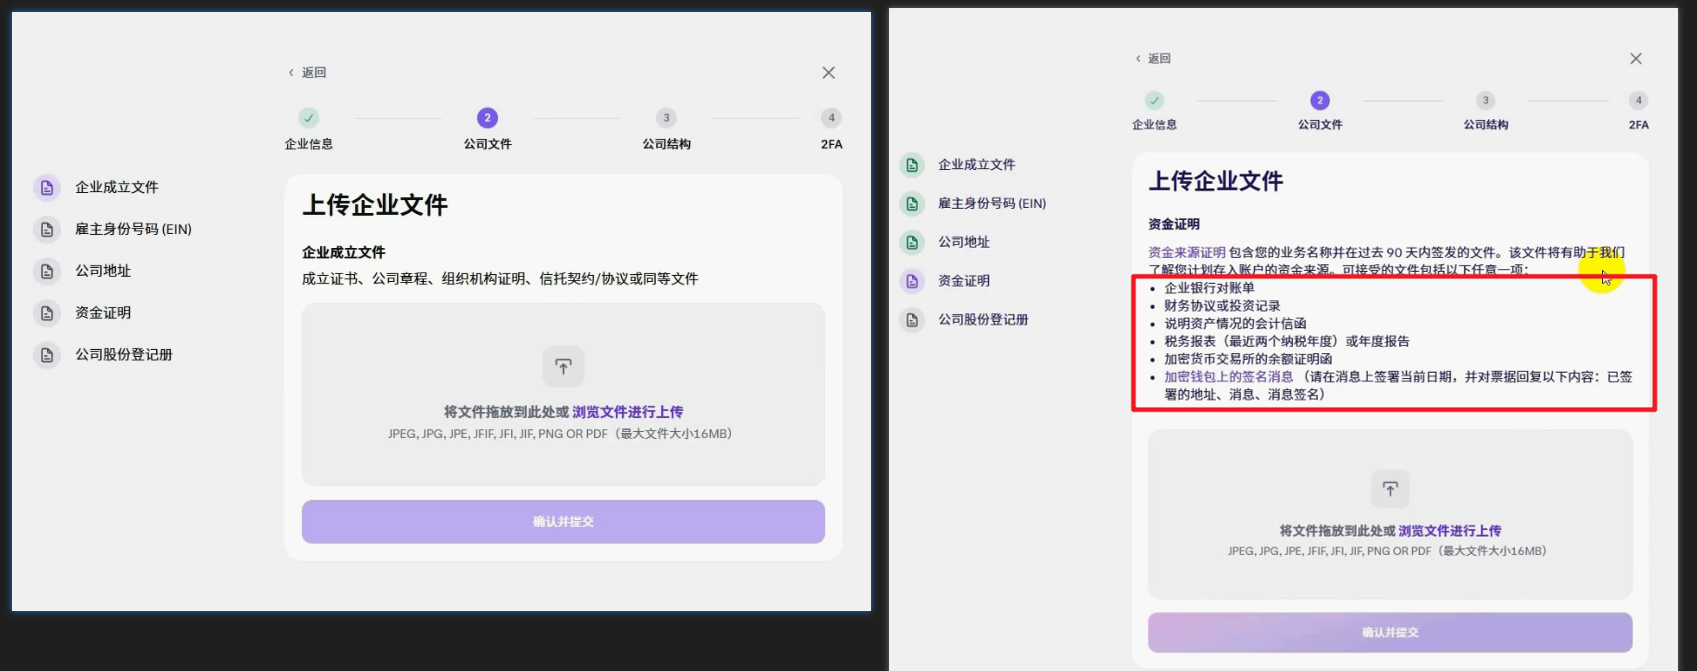Click file format hint text in left dropzone
The width and height of the screenshot is (1697, 671).
click(560, 434)
